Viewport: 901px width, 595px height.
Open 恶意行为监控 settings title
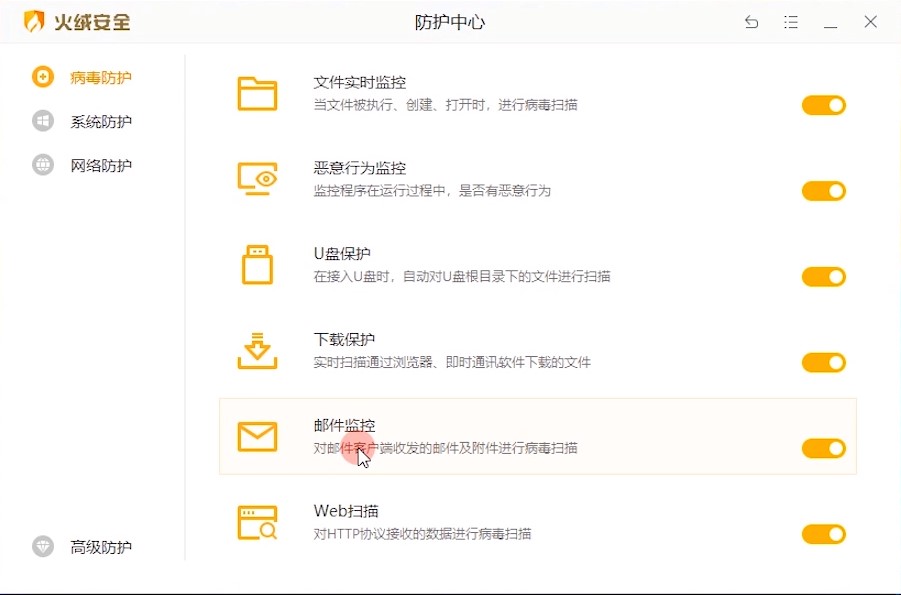(x=360, y=168)
